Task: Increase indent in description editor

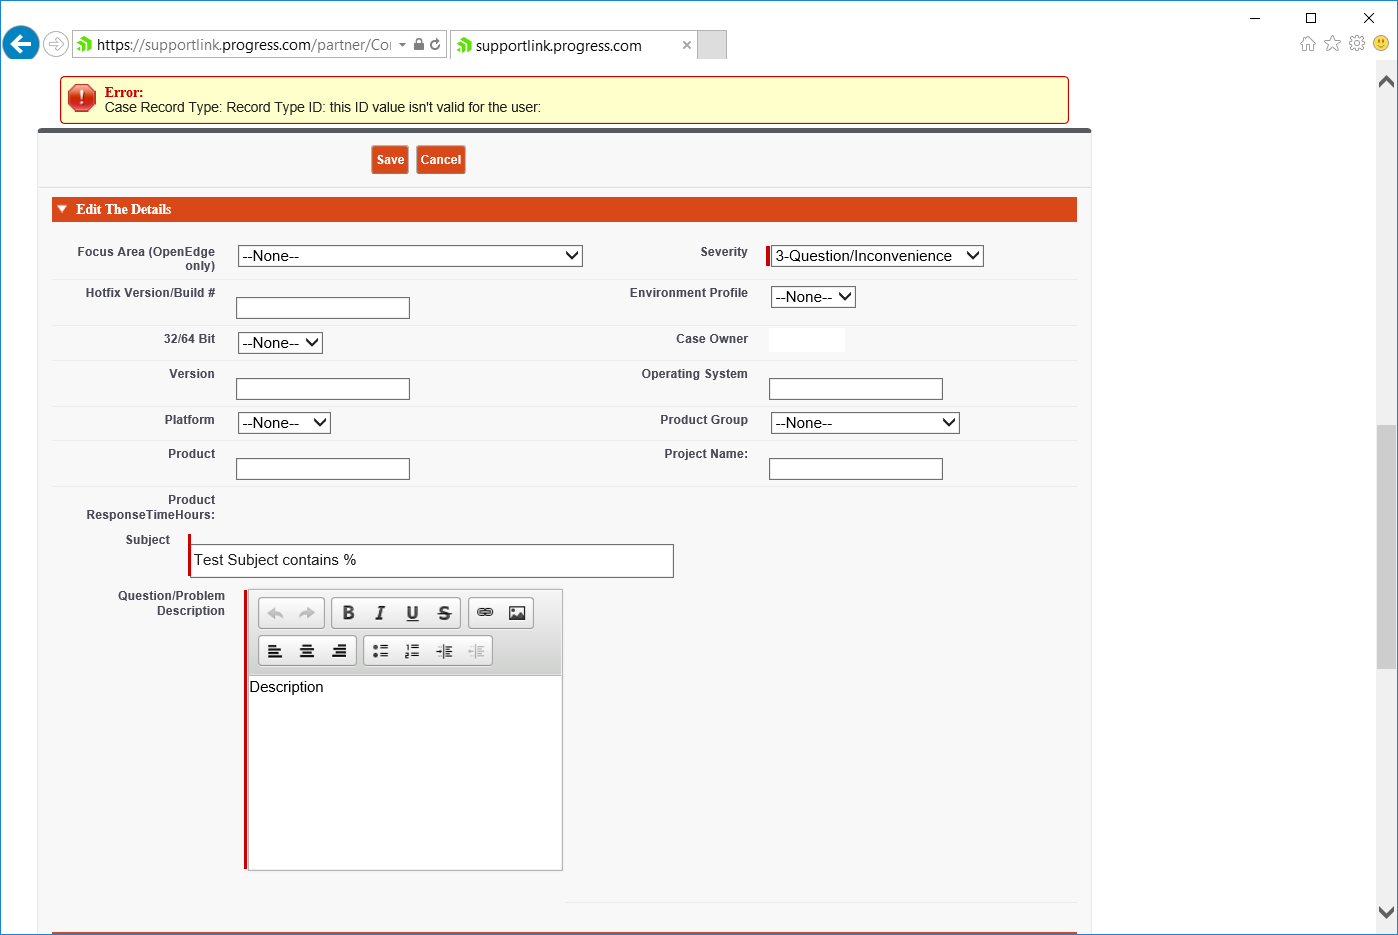Action: 444,651
